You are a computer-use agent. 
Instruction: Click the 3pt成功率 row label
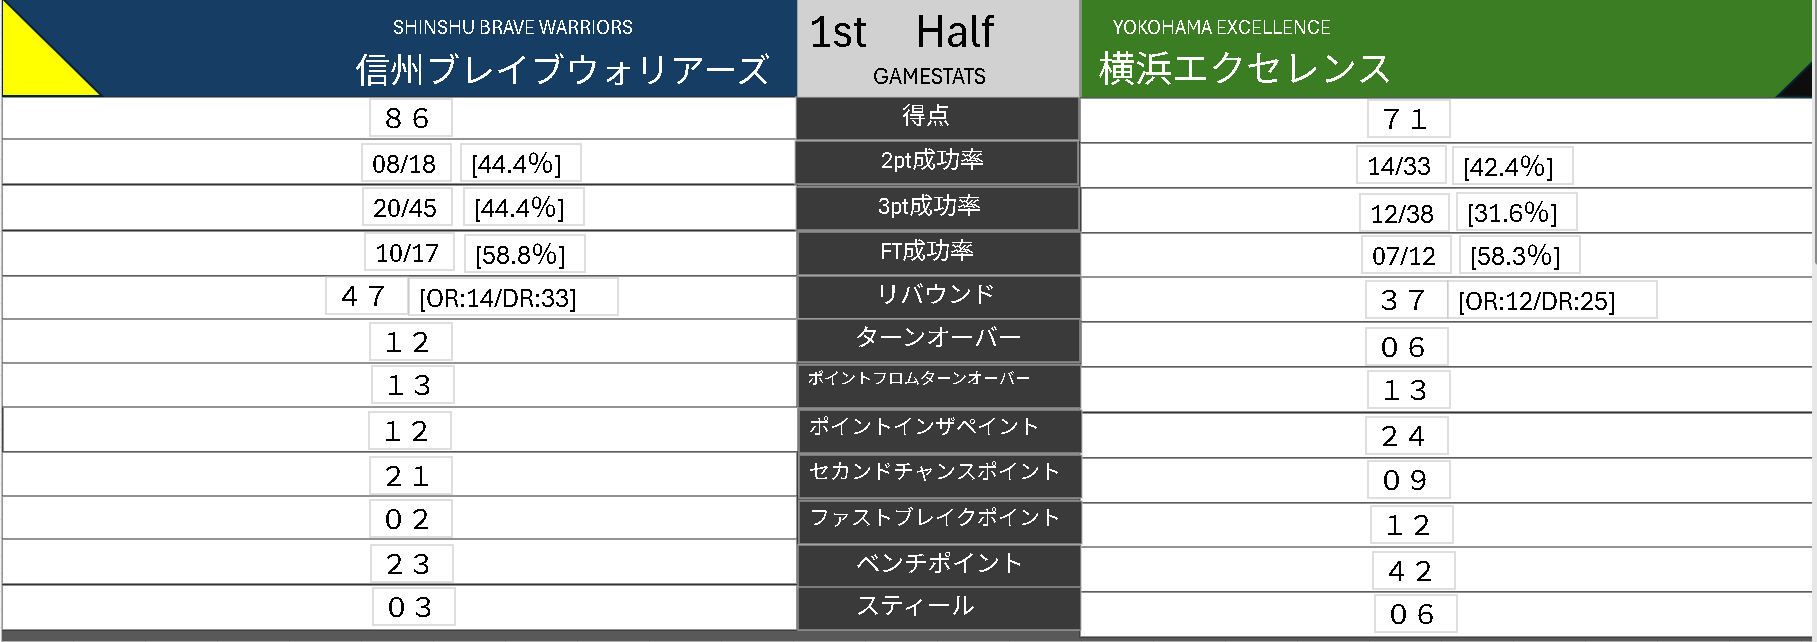click(929, 206)
